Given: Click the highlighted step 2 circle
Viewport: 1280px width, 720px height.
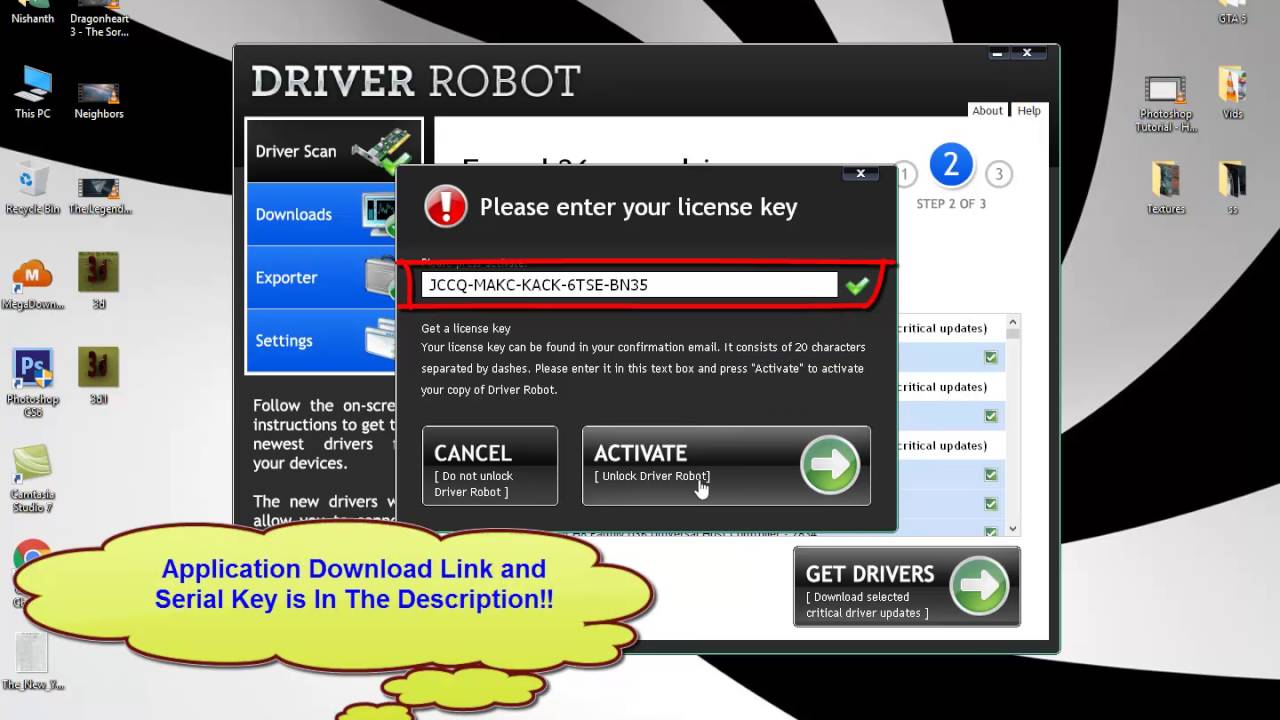Looking at the screenshot, I should [x=951, y=165].
